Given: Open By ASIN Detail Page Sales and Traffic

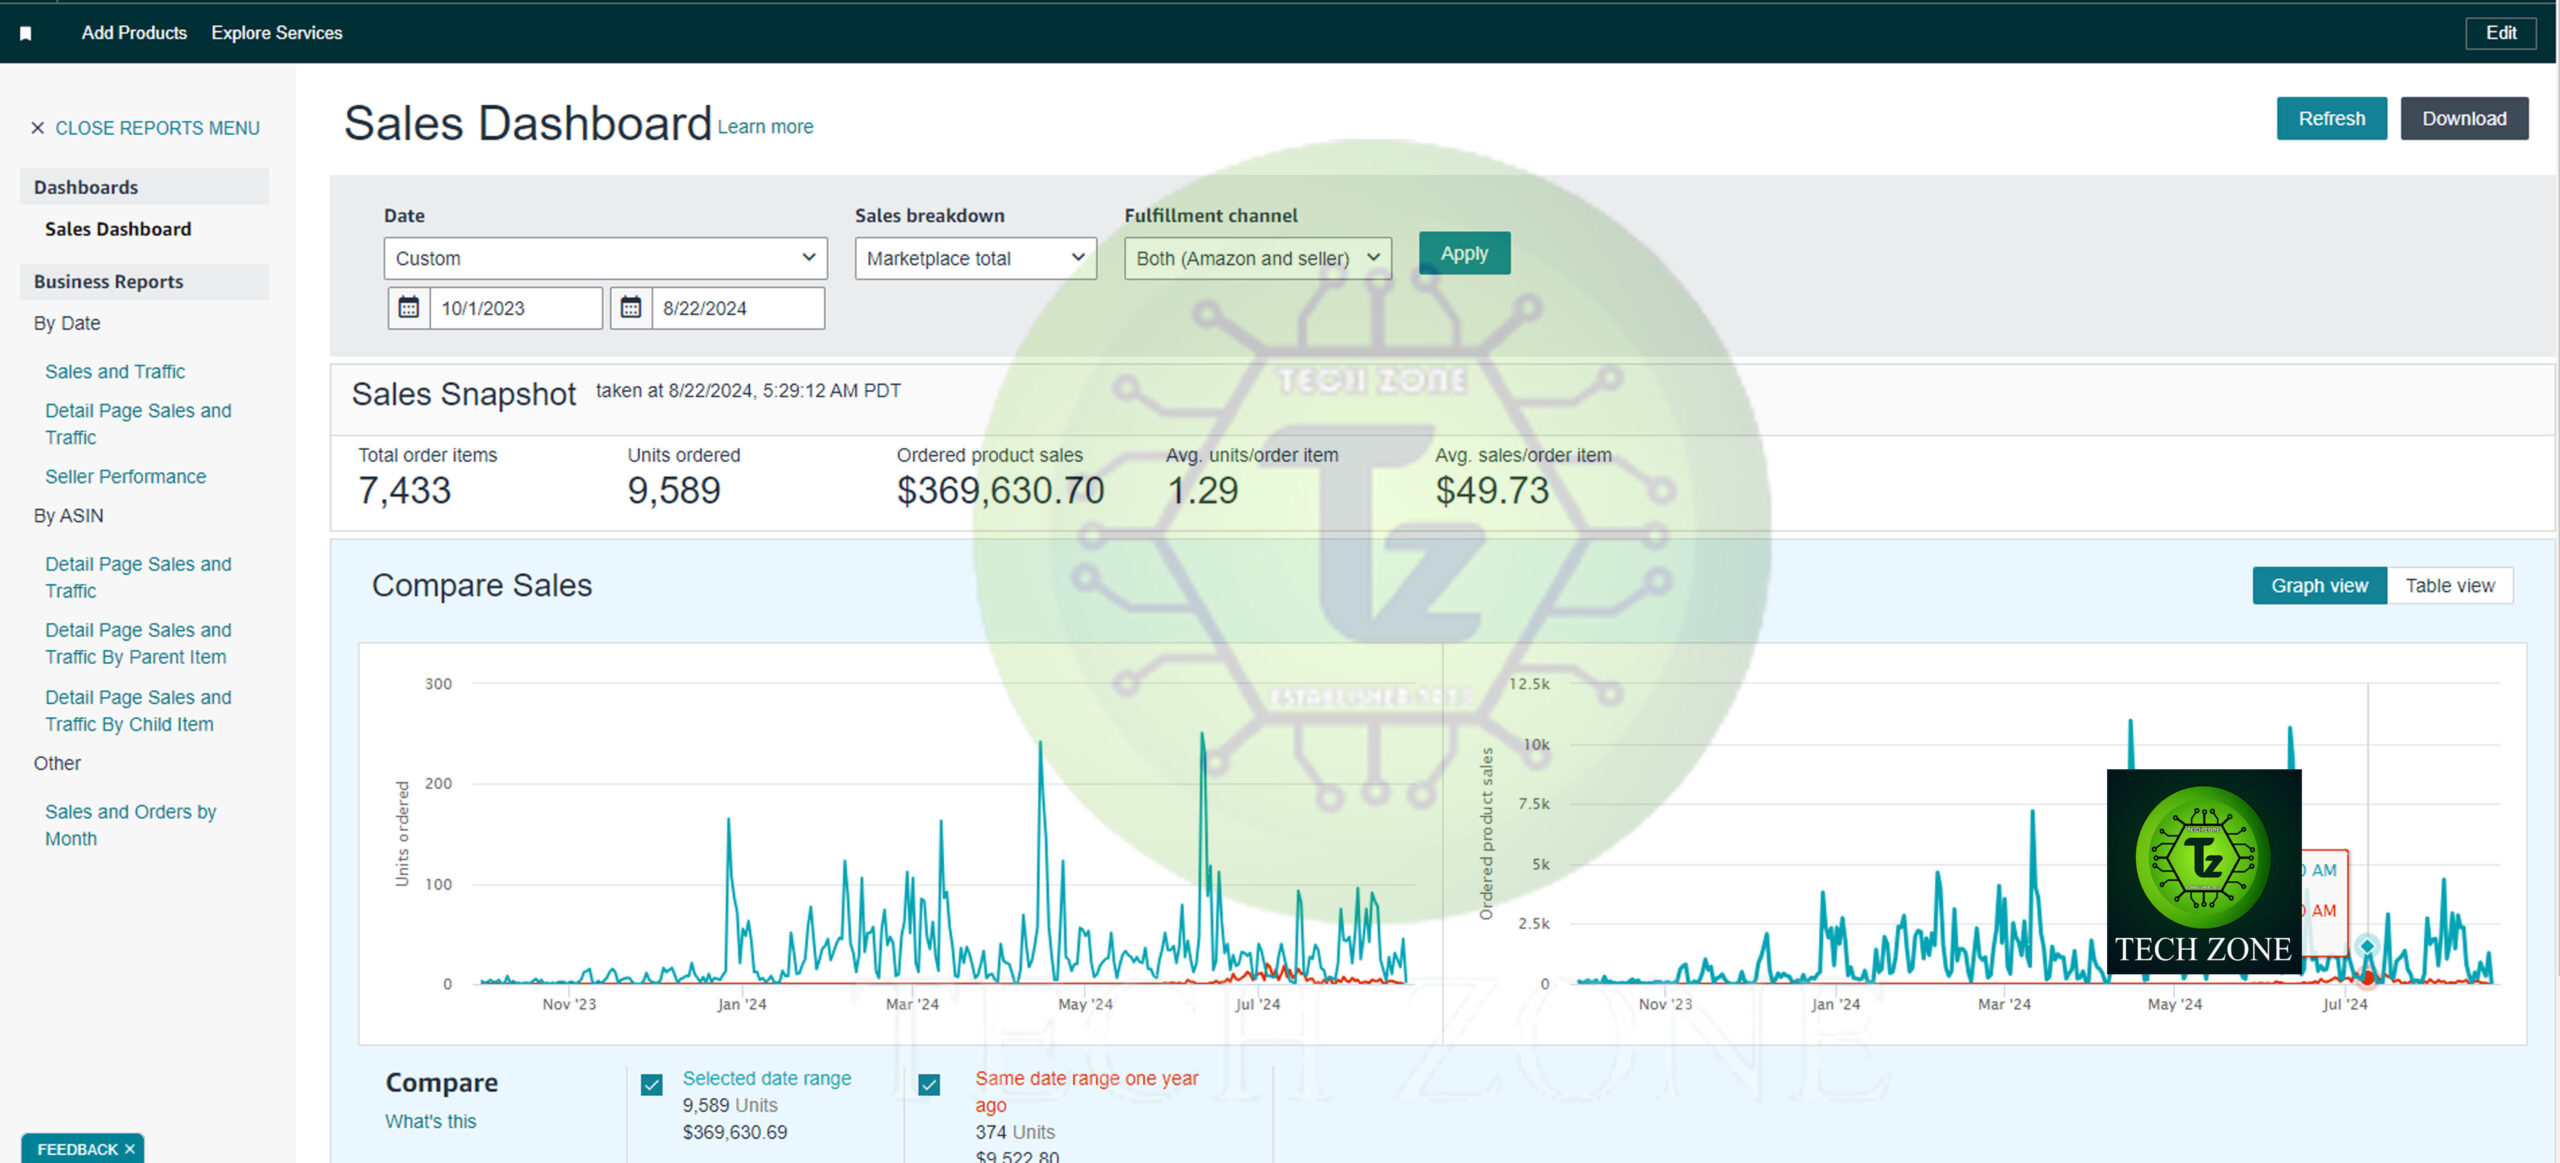Looking at the screenshot, I should 138,577.
